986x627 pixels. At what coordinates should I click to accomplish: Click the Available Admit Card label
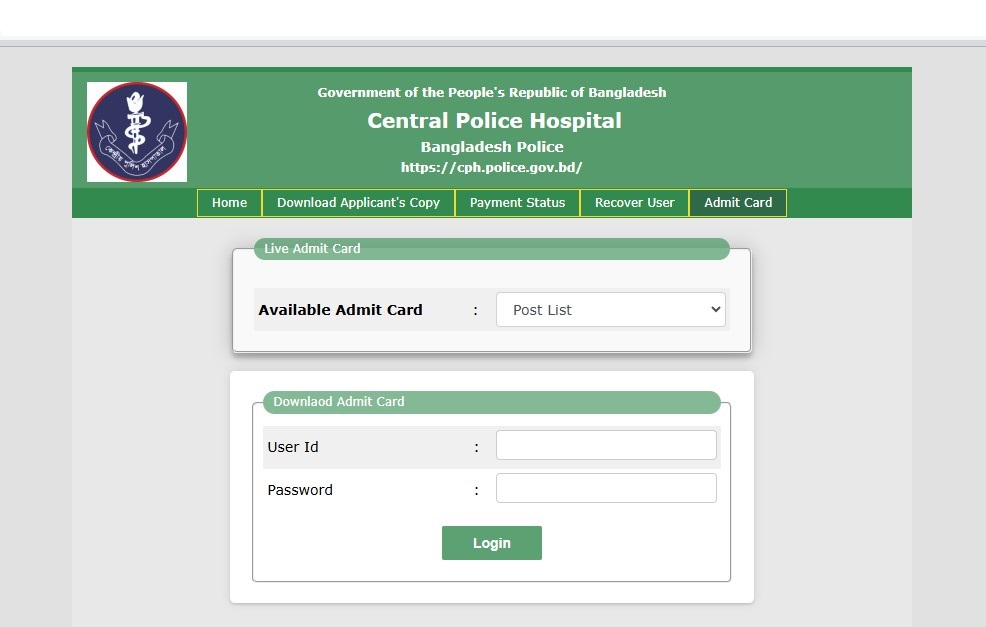(x=340, y=310)
